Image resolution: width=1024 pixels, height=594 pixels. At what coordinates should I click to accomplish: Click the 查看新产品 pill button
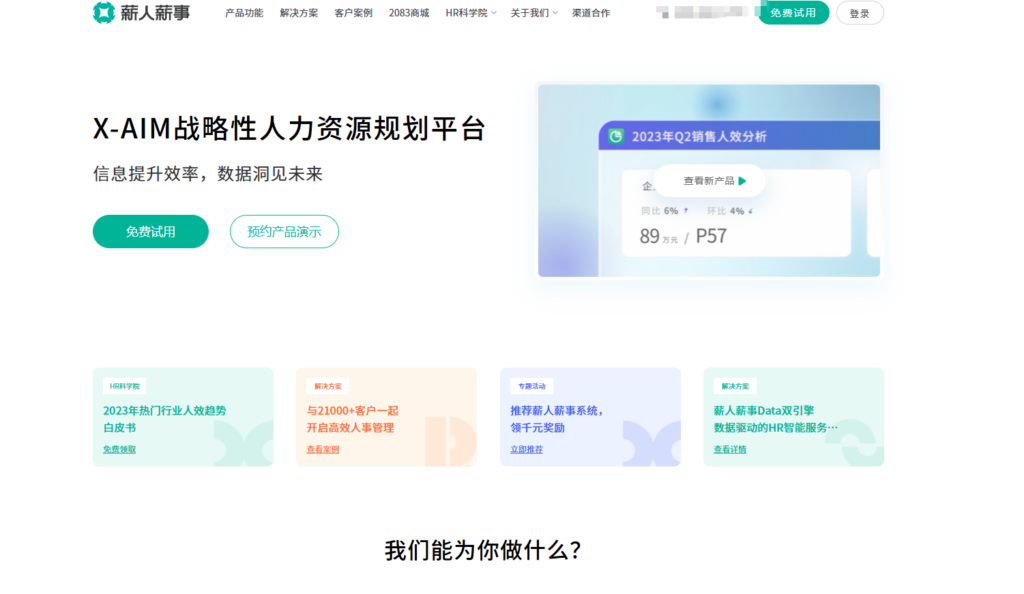pos(709,181)
